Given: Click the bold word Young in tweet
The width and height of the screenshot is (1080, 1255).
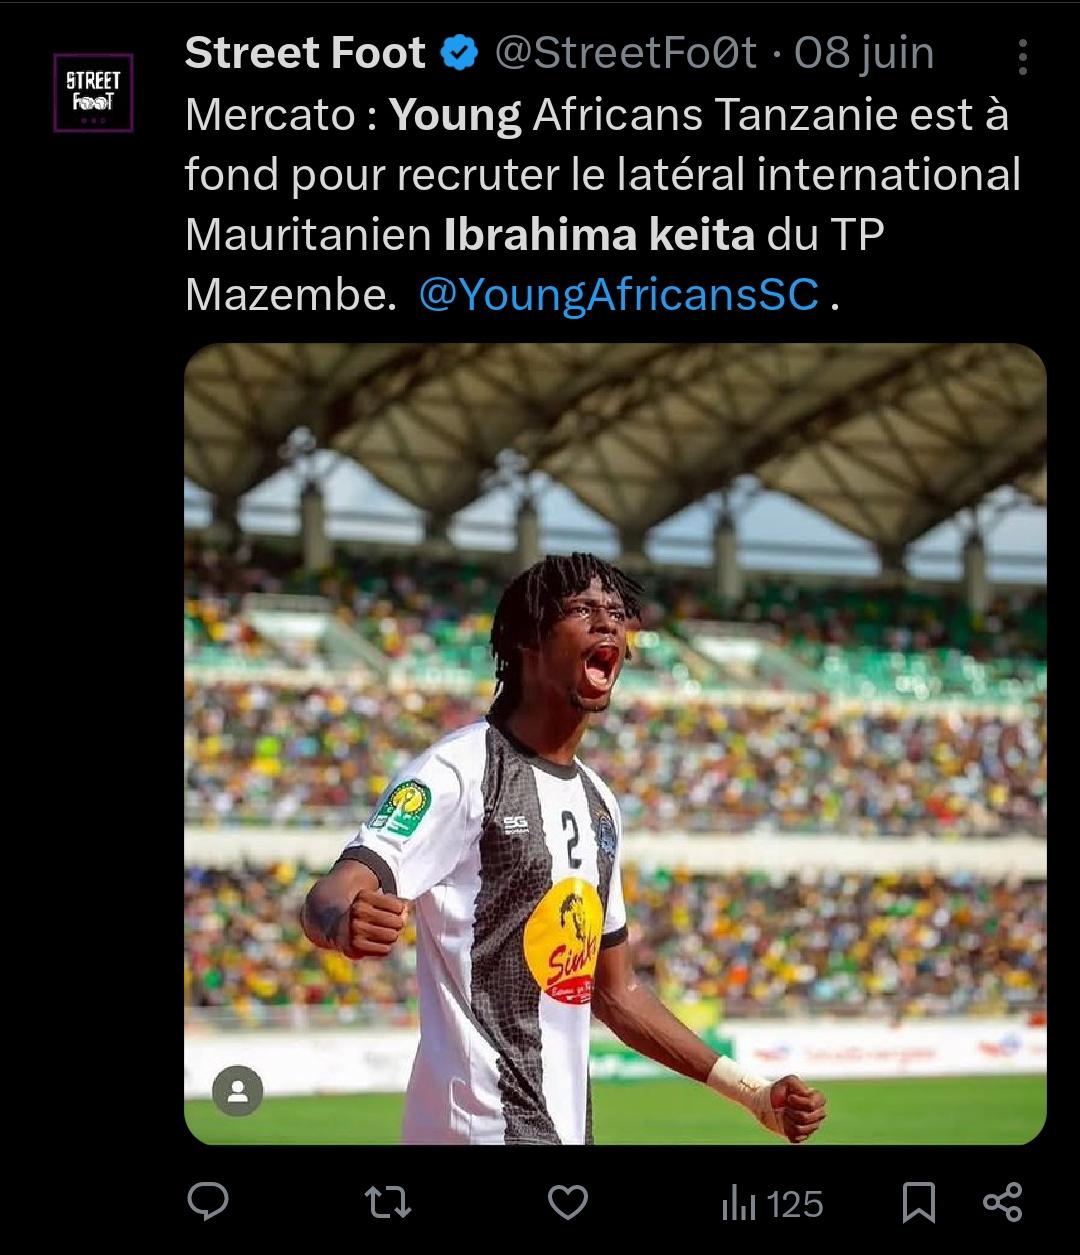Looking at the screenshot, I should tap(455, 117).
